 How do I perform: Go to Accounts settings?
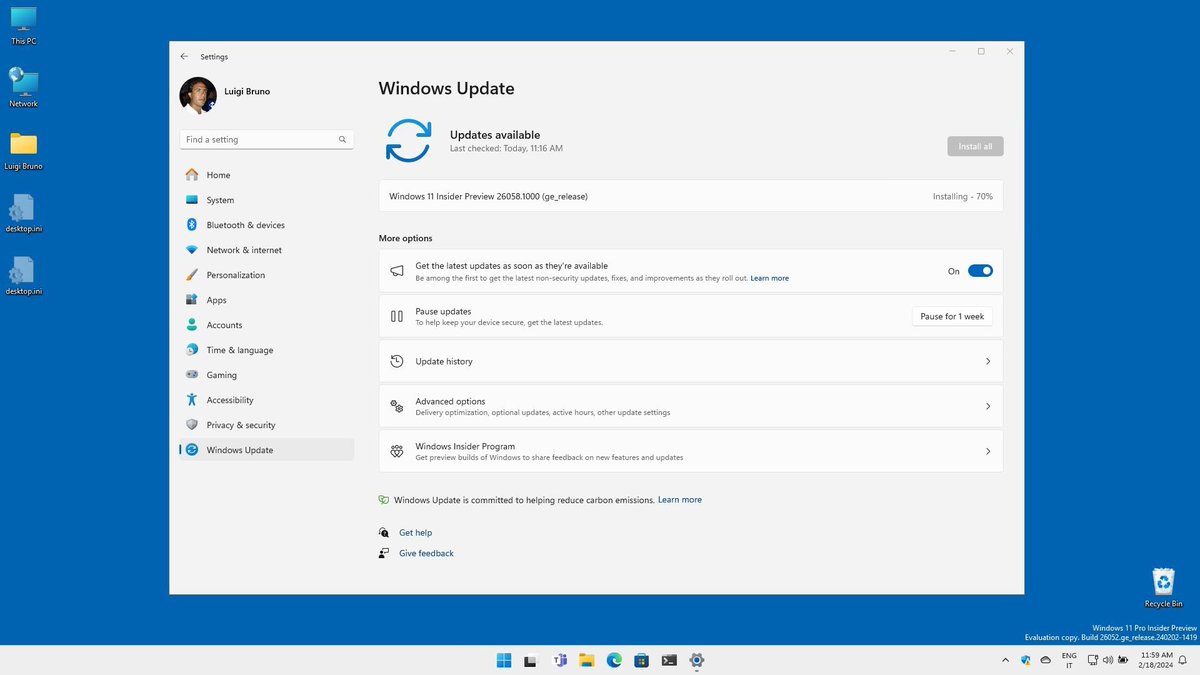(266, 325)
